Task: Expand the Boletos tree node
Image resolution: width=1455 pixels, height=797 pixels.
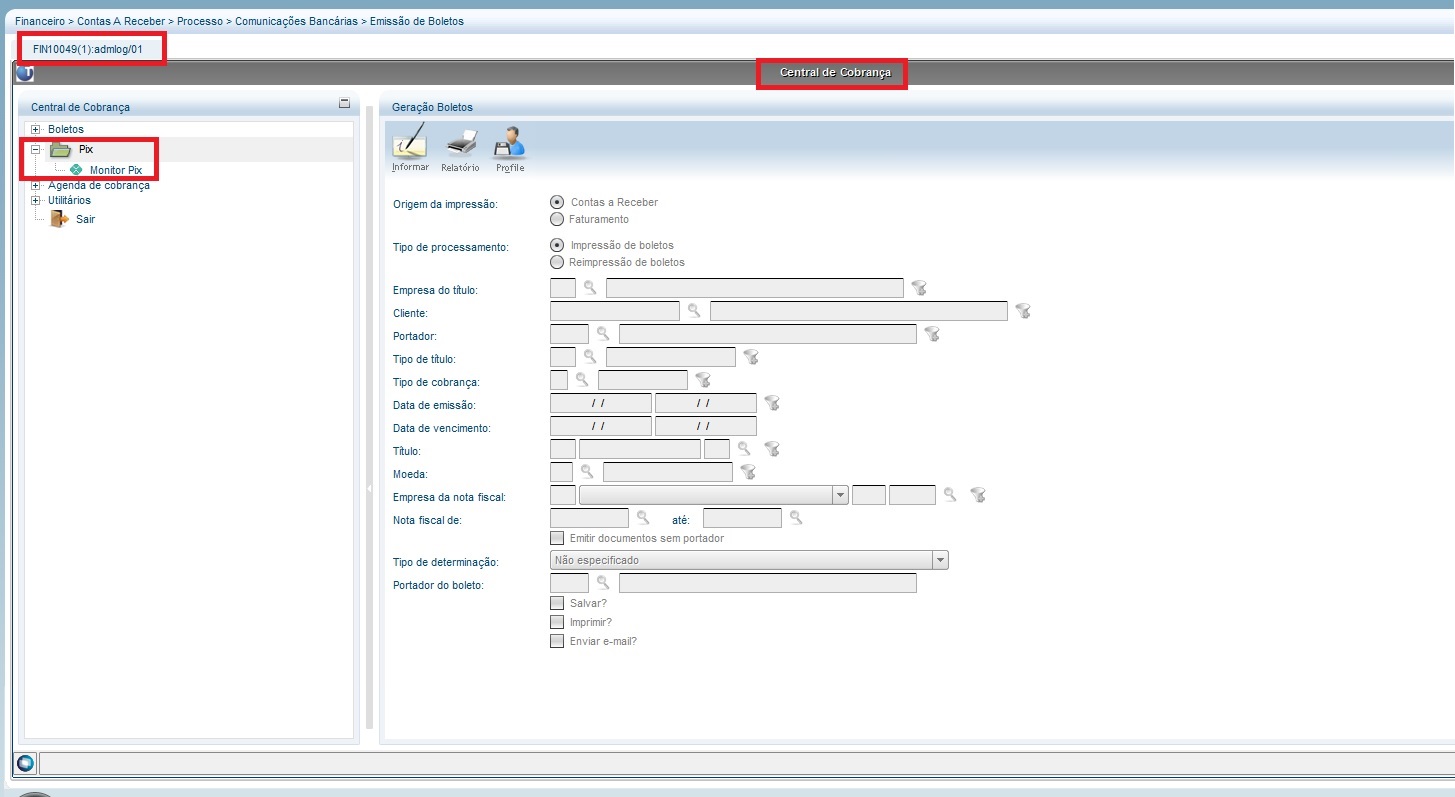Action: (x=36, y=129)
